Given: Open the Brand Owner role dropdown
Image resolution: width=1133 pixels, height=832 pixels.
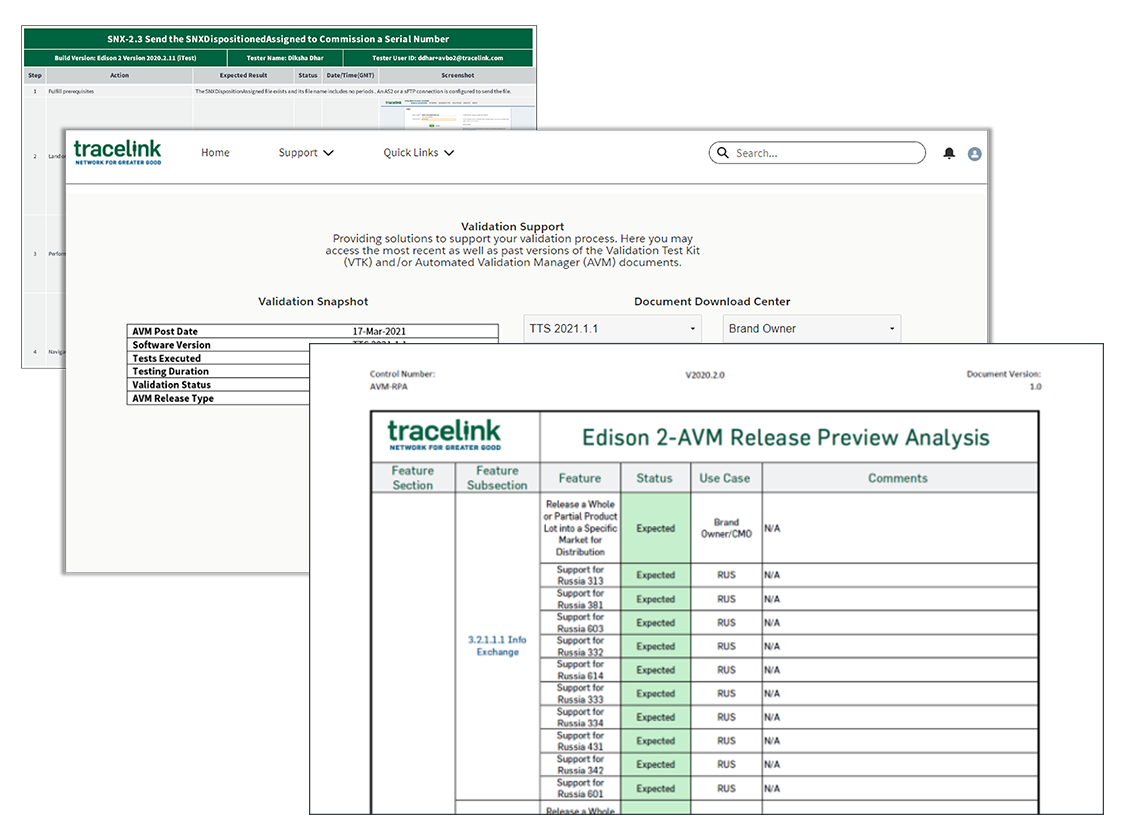Looking at the screenshot, I should [x=811, y=329].
